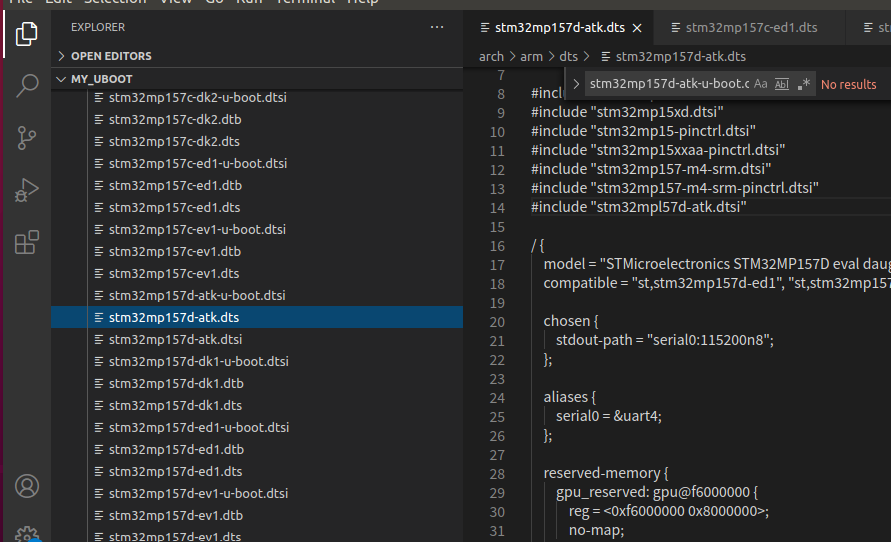Open the Extensions view
This screenshot has height=542, width=891.
coord(26,243)
